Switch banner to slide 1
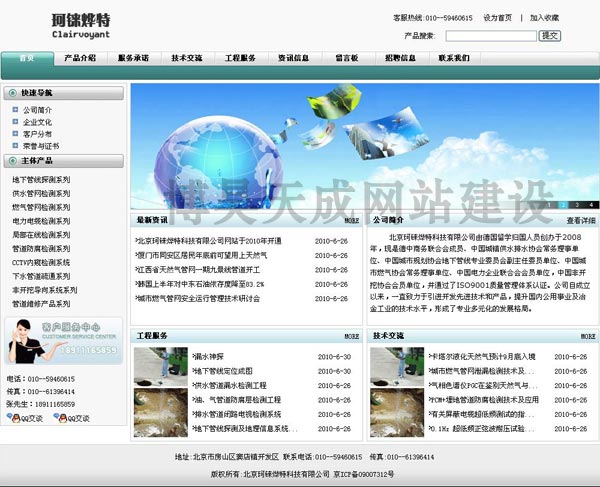 coord(549,205)
